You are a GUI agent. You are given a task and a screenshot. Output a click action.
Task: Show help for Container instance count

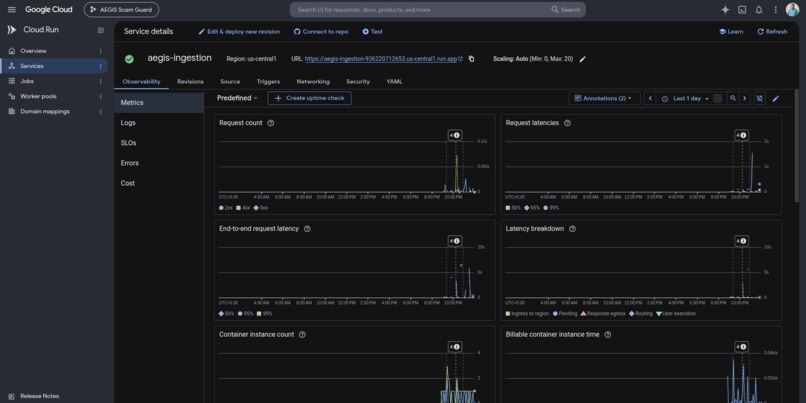pyautogui.click(x=302, y=334)
